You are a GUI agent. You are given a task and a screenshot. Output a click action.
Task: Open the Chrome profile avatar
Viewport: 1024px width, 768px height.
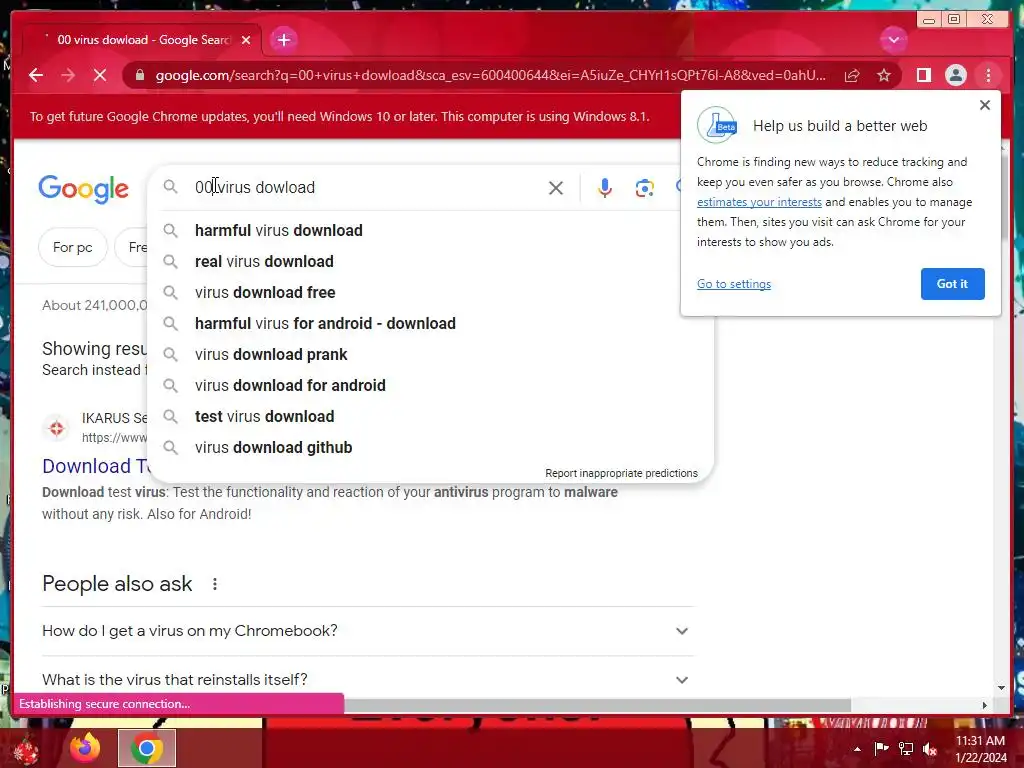pyautogui.click(x=955, y=75)
